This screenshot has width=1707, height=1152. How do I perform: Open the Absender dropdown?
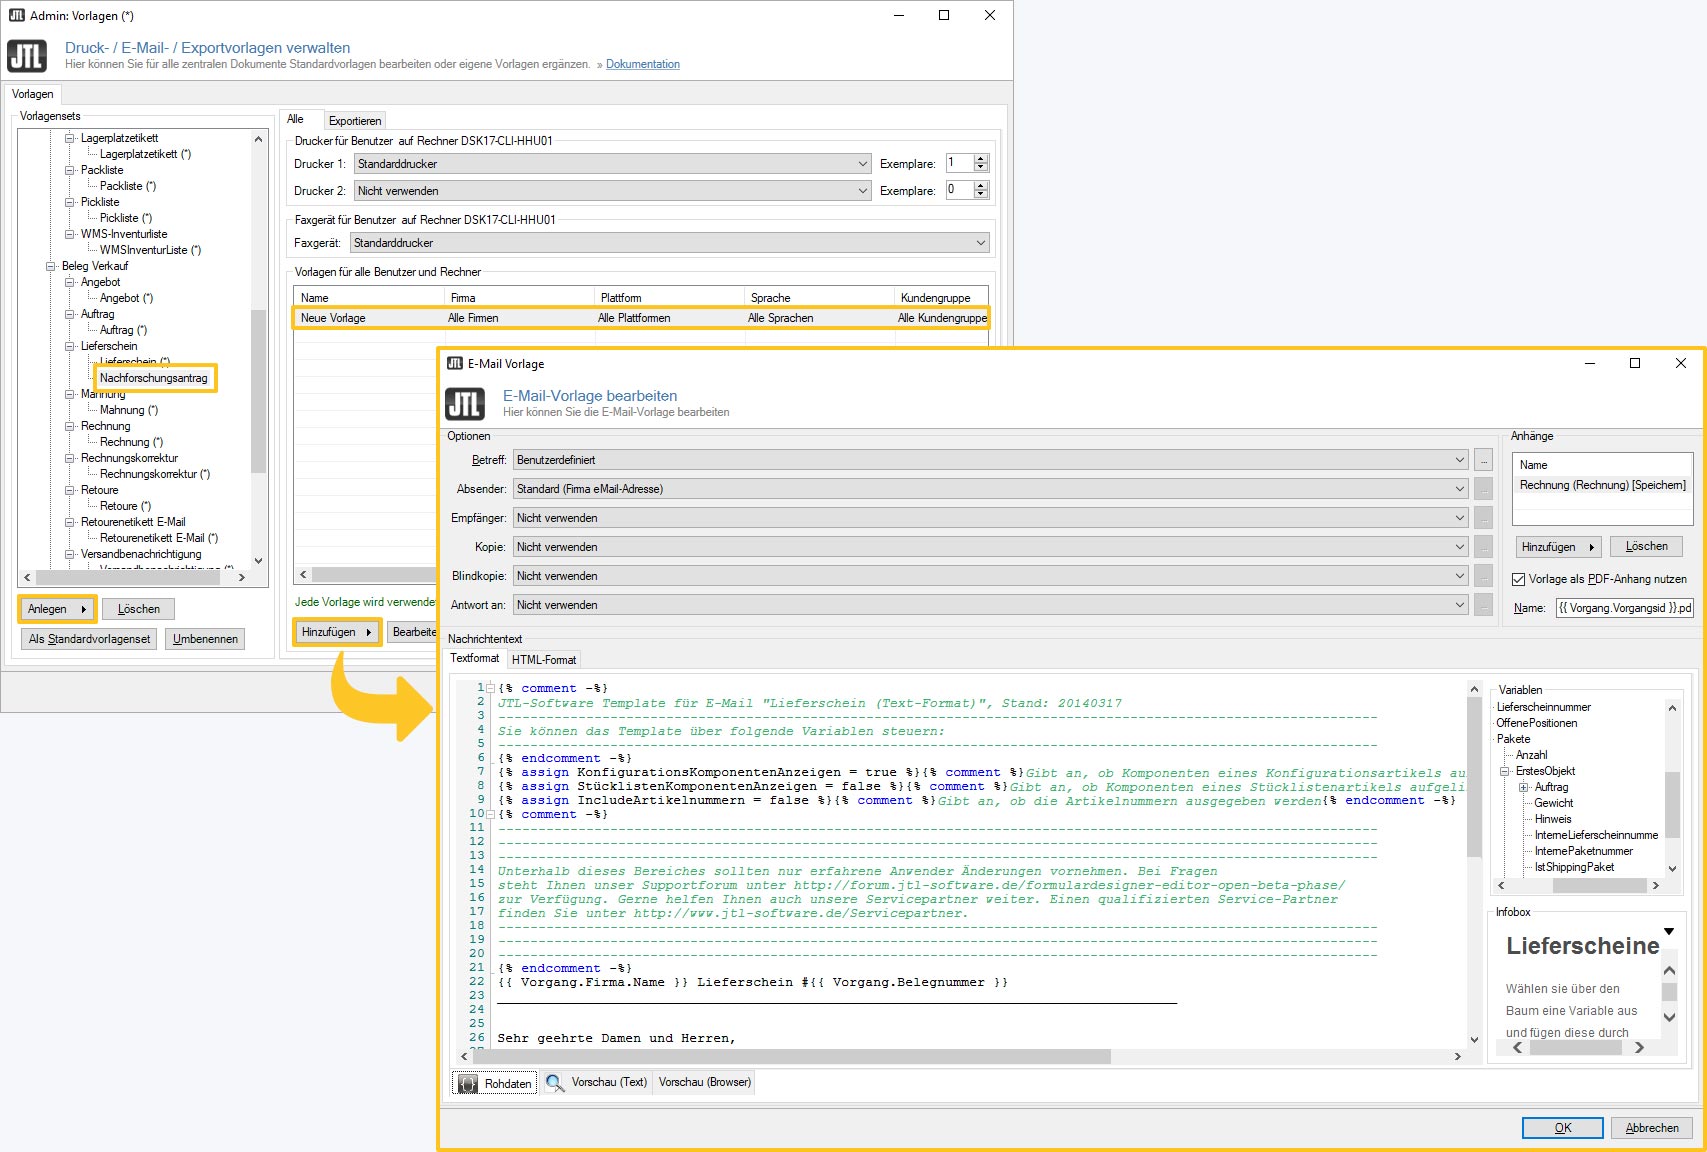click(x=1460, y=489)
